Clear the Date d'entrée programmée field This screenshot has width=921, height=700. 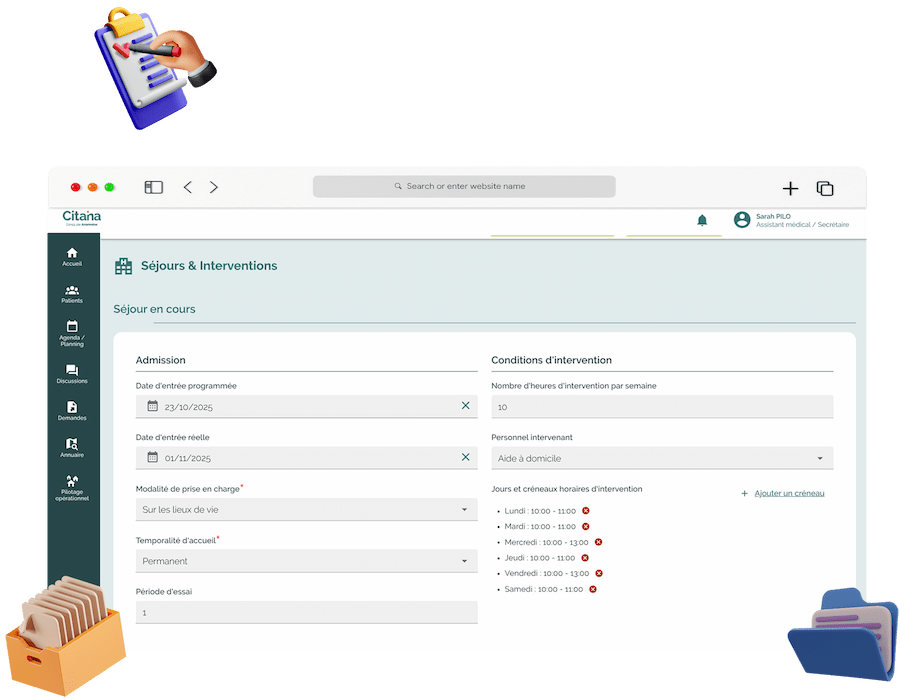(x=465, y=406)
